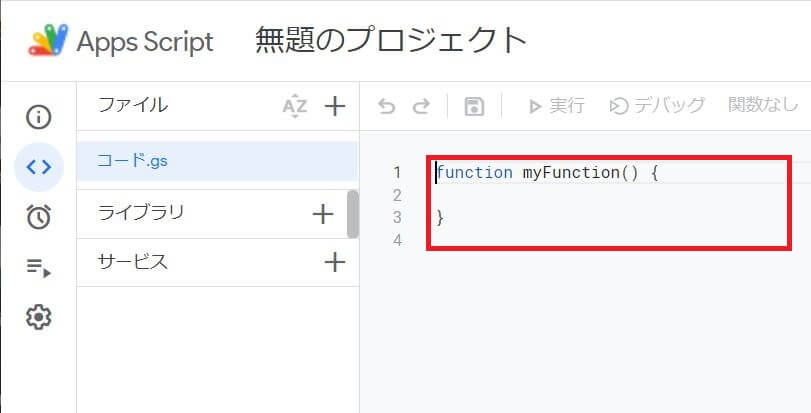The height and width of the screenshot is (413, 811).
Task: Open the Triggers alarm clock icon
Action: click(39, 216)
